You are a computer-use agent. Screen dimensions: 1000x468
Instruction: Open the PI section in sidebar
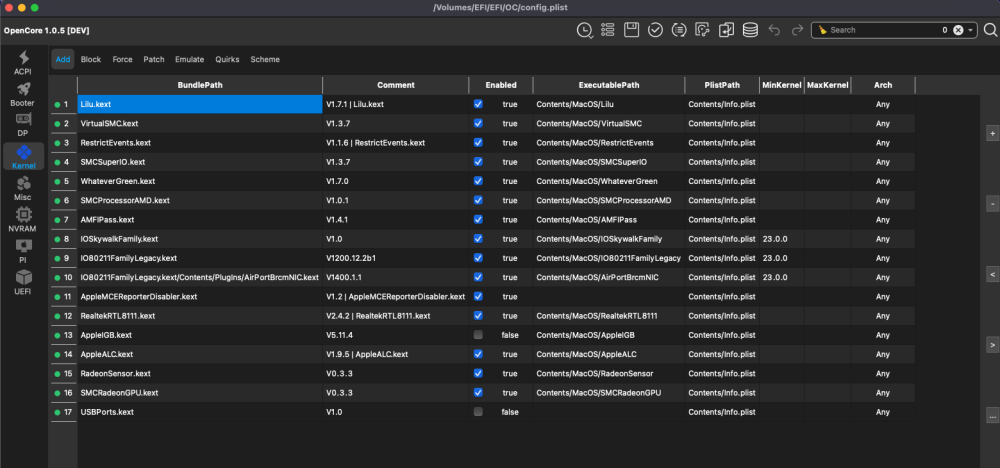pos(24,251)
